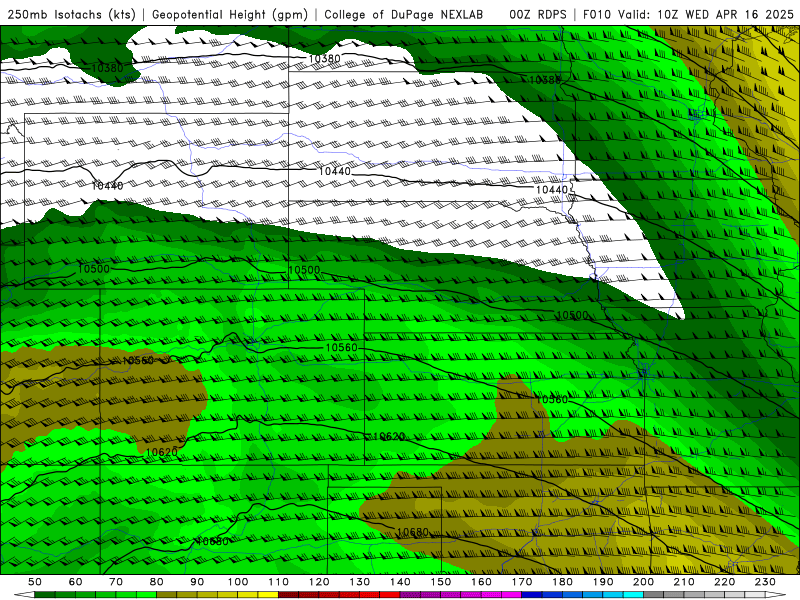Click the 160 label on the color scale
The image size is (800, 600).
[481, 582]
